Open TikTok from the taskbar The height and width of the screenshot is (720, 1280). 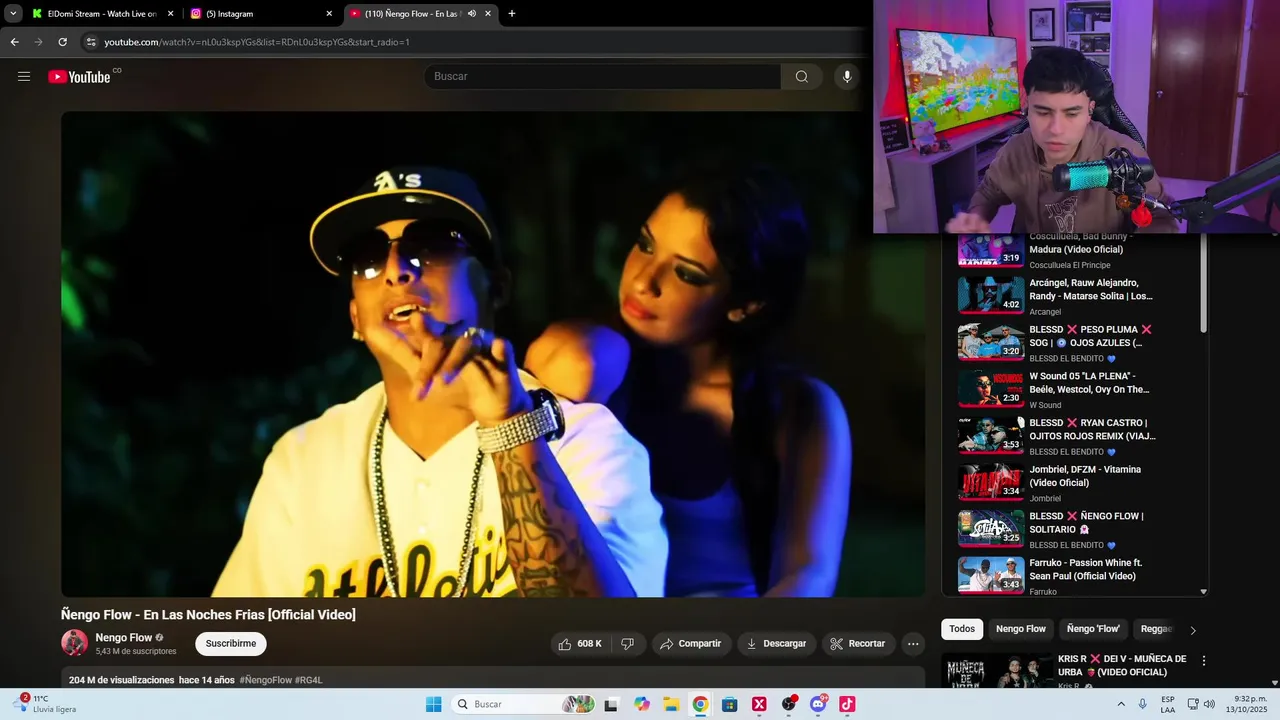[x=847, y=704]
